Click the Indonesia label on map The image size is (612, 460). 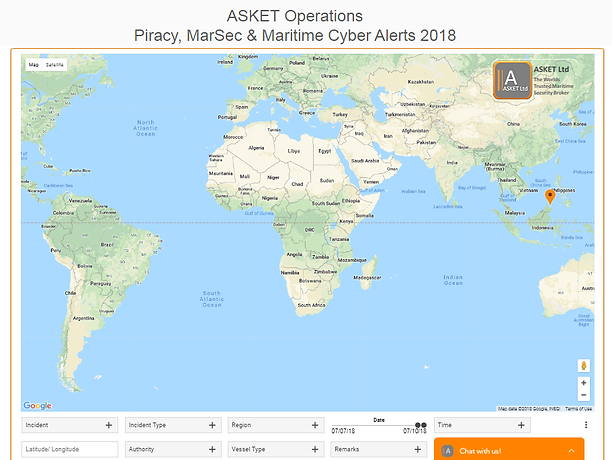click(x=542, y=228)
